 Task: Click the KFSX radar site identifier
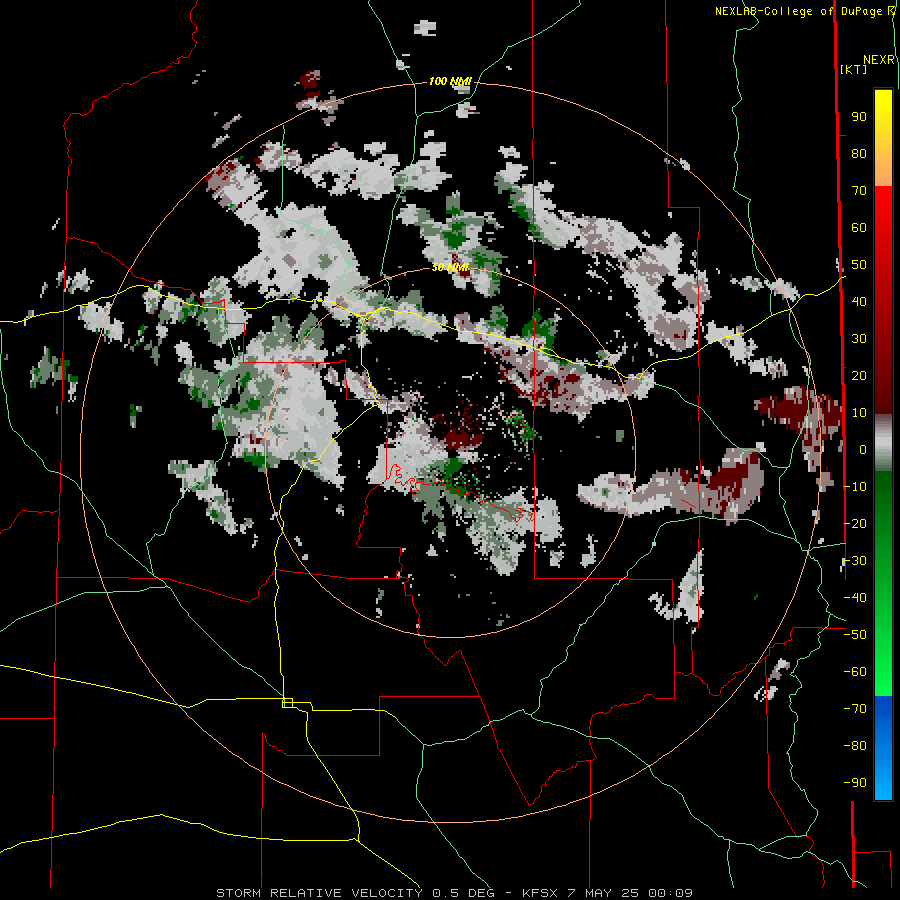(x=540, y=893)
